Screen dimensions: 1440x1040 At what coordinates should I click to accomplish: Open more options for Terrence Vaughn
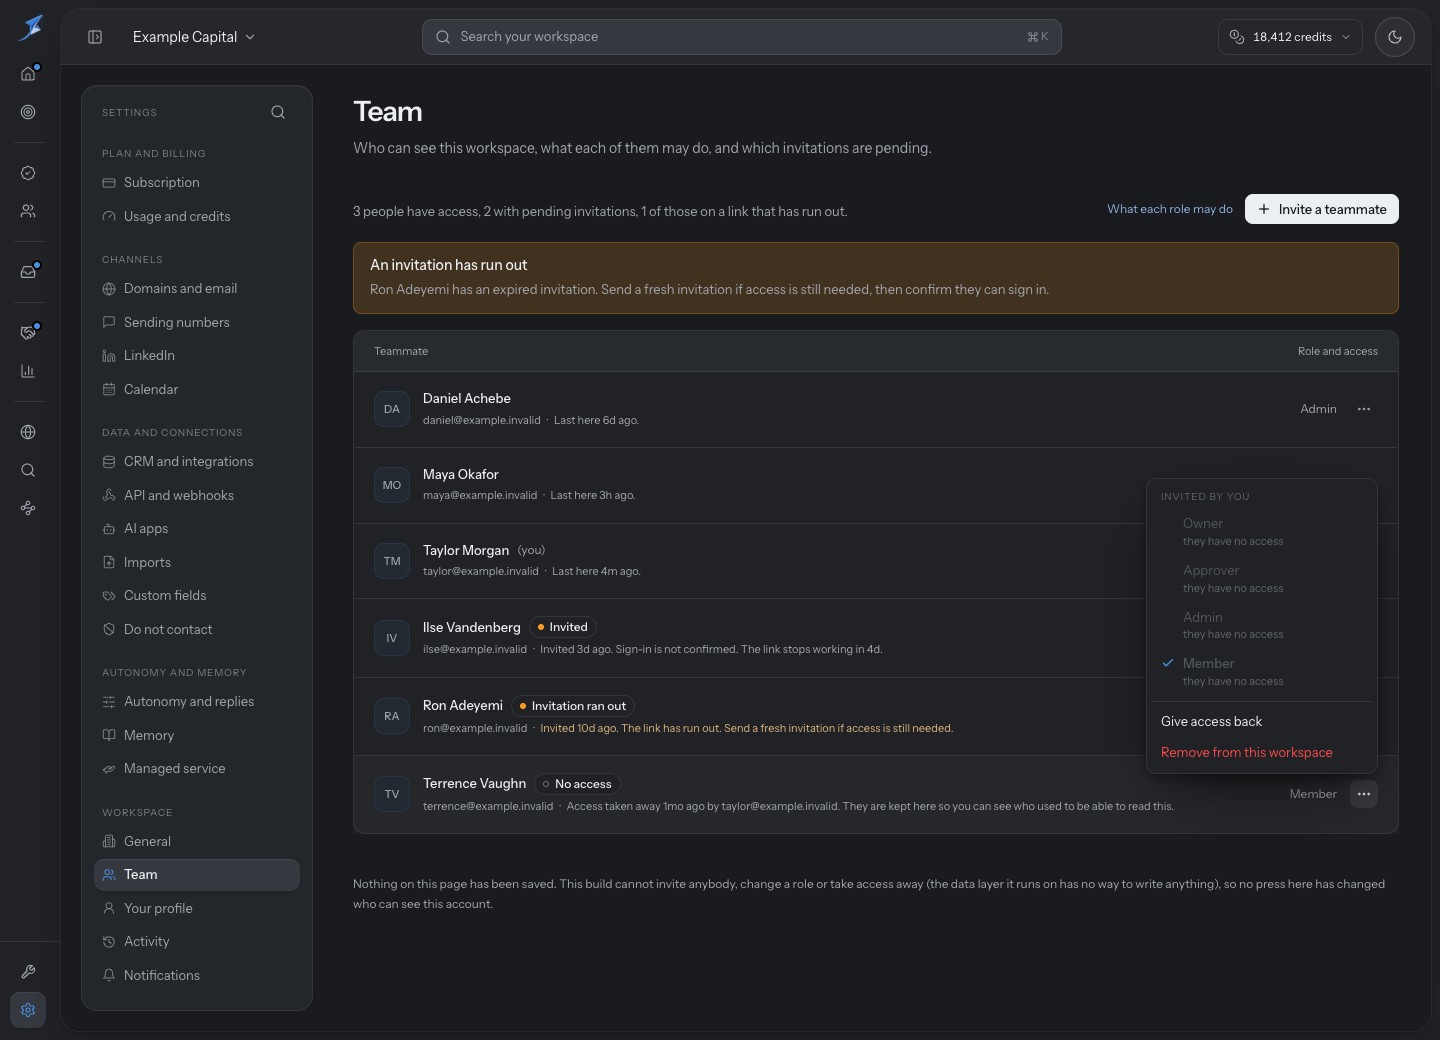pos(1364,794)
